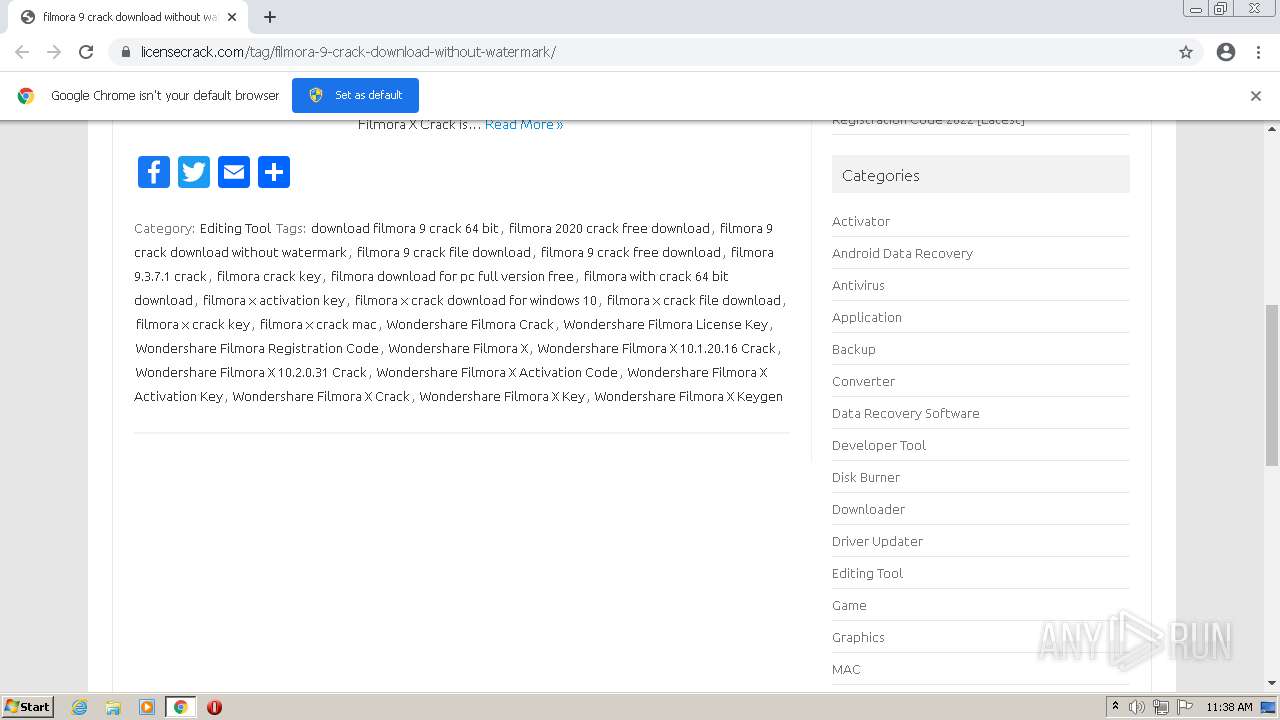Open Editing Tool category link under post
Image resolution: width=1280 pixels, height=720 pixels.
pyautogui.click(x=235, y=228)
